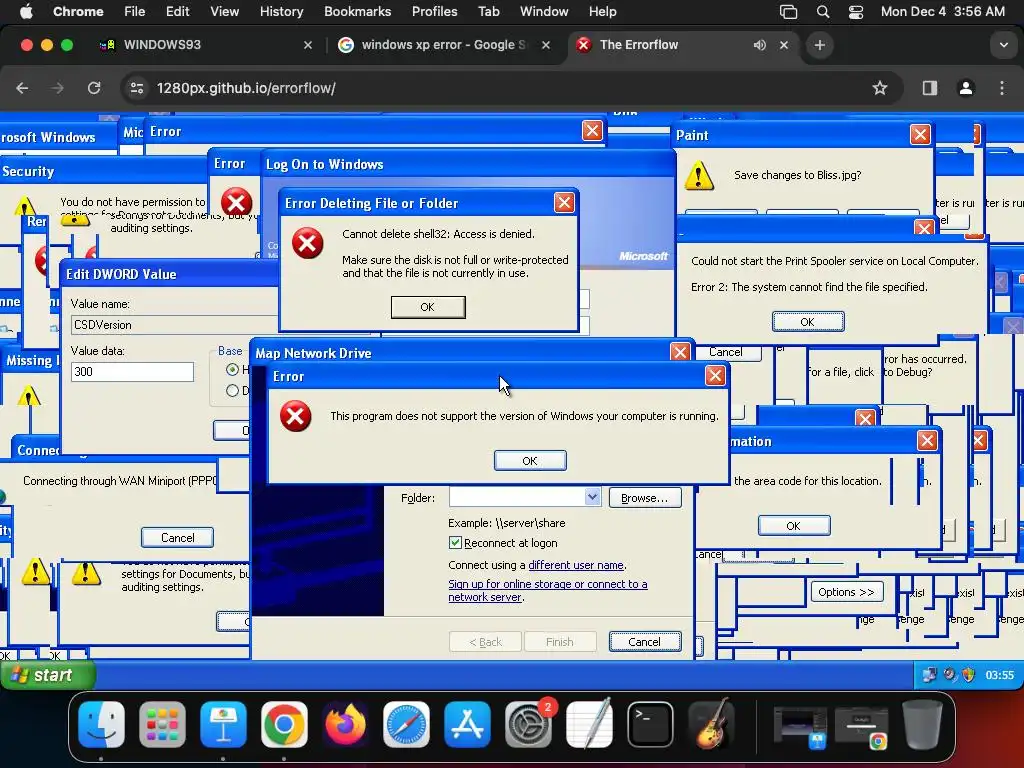
Task: Open TextEdit from Dock
Action: (x=589, y=724)
